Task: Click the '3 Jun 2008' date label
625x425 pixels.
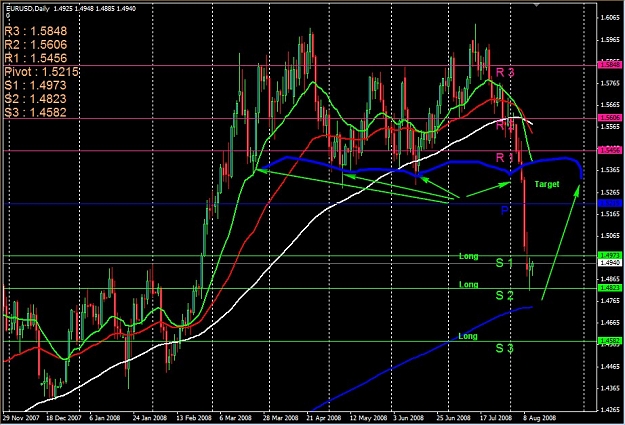Action: coord(408,418)
